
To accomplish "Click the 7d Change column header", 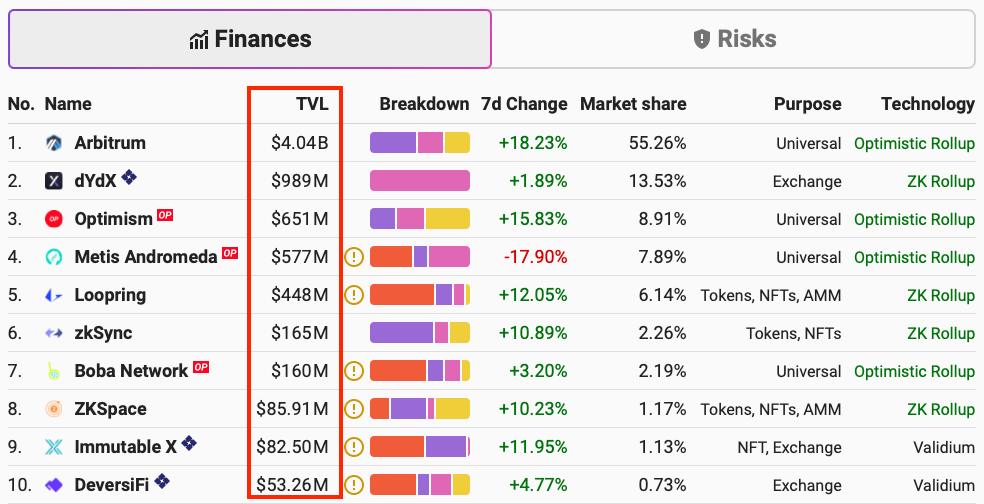I will click(524, 104).
